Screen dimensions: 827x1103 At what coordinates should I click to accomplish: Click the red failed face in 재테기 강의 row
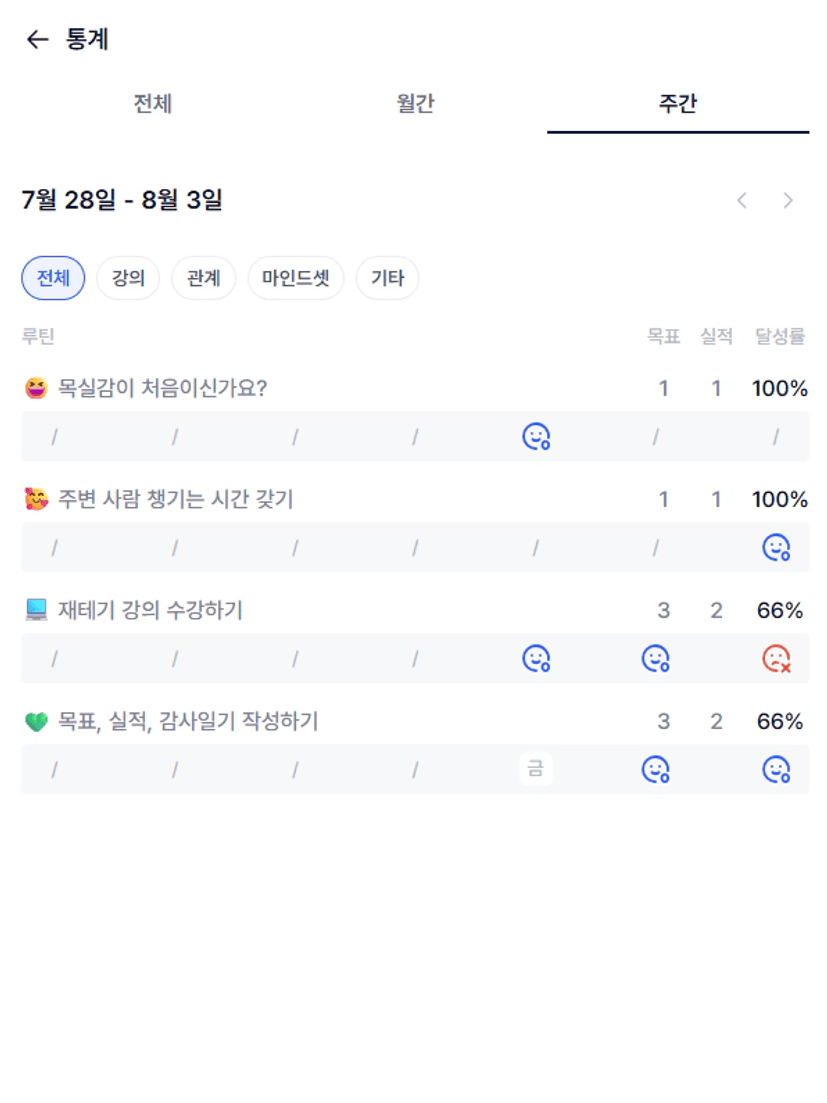[776, 658]
